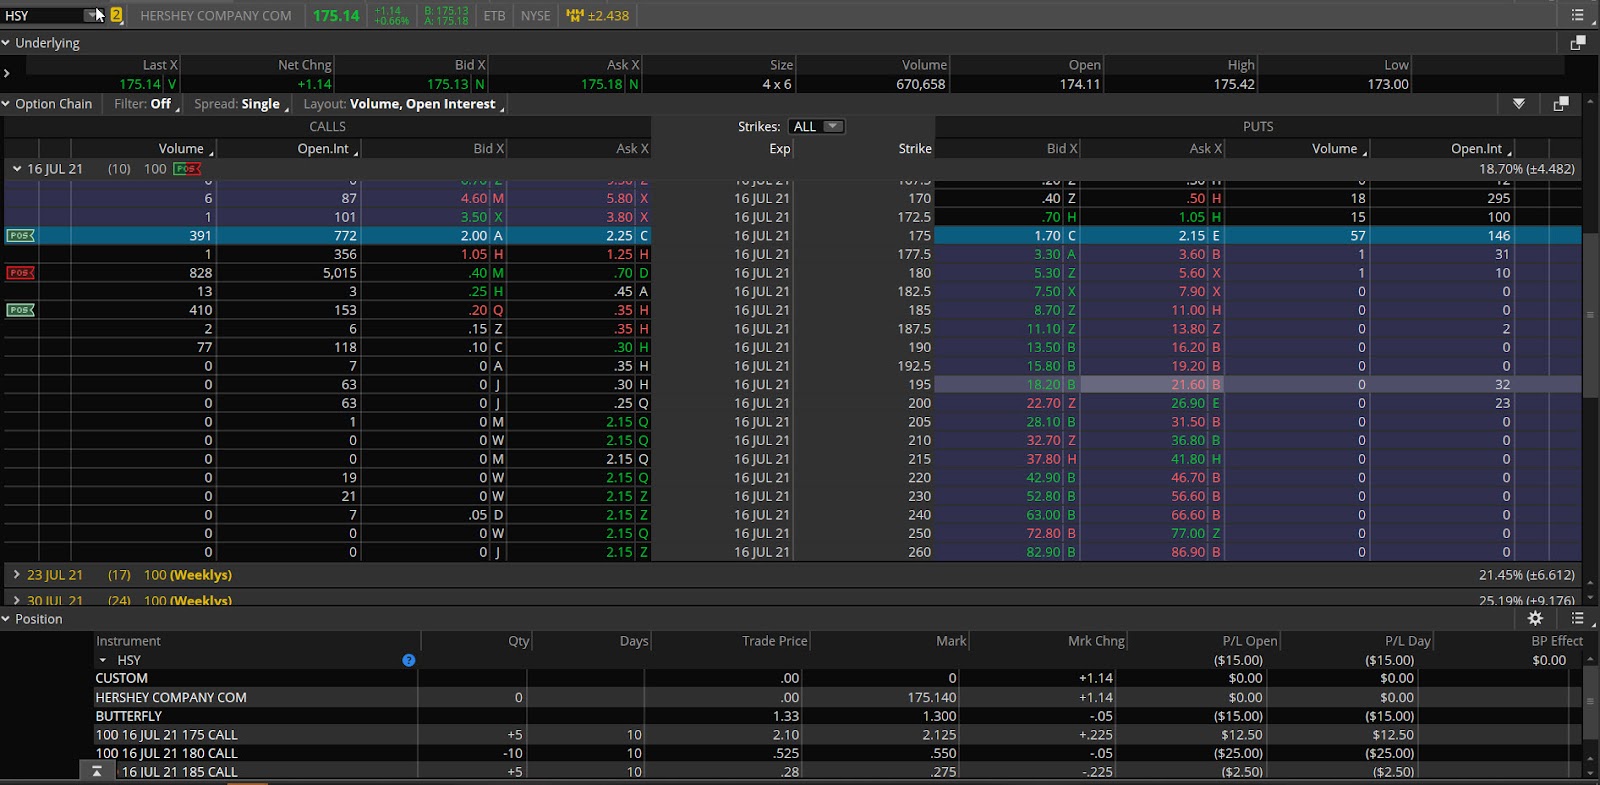1600x785 pixels.
Task: Click the POS badge next to 16 JUL 21 header
Action: (187, 169)
